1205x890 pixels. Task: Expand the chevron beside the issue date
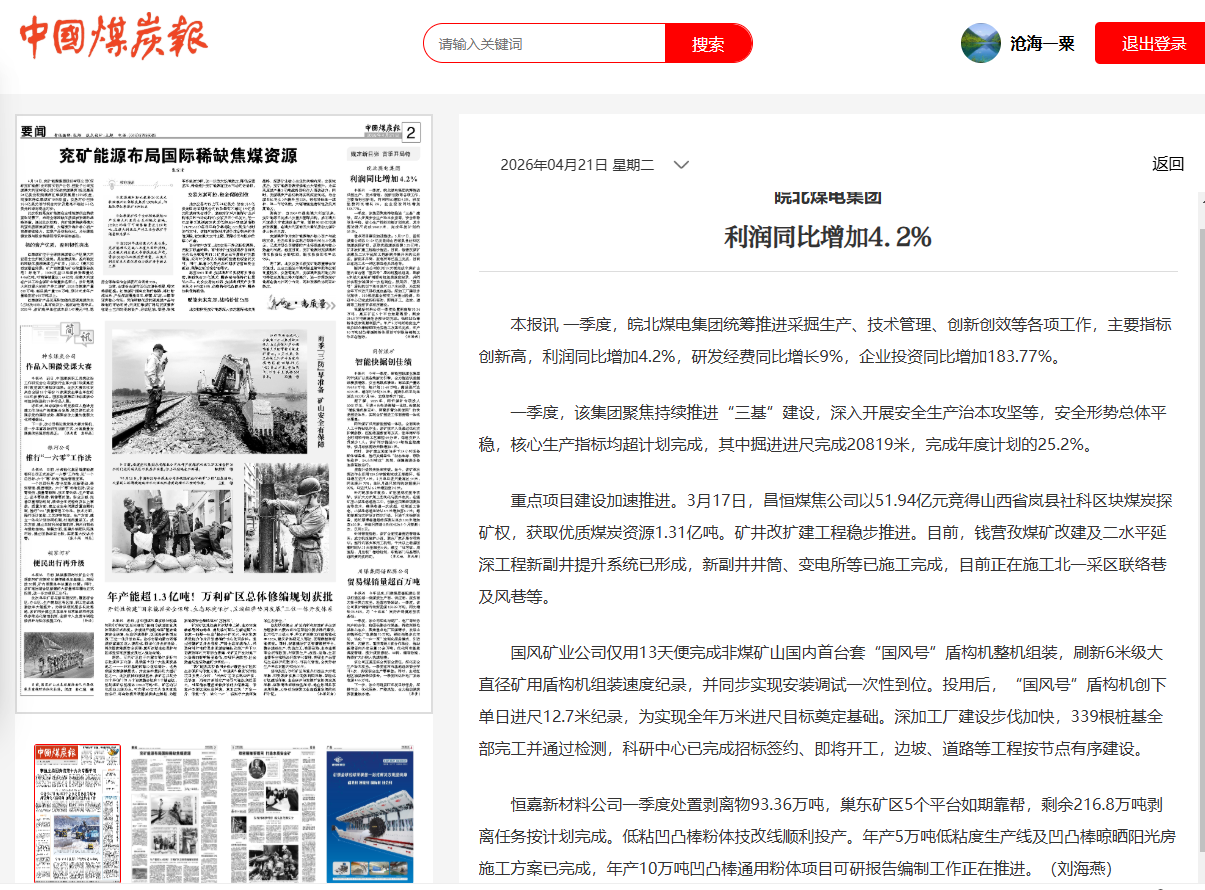pyautogui.click(x=681, y=165)
